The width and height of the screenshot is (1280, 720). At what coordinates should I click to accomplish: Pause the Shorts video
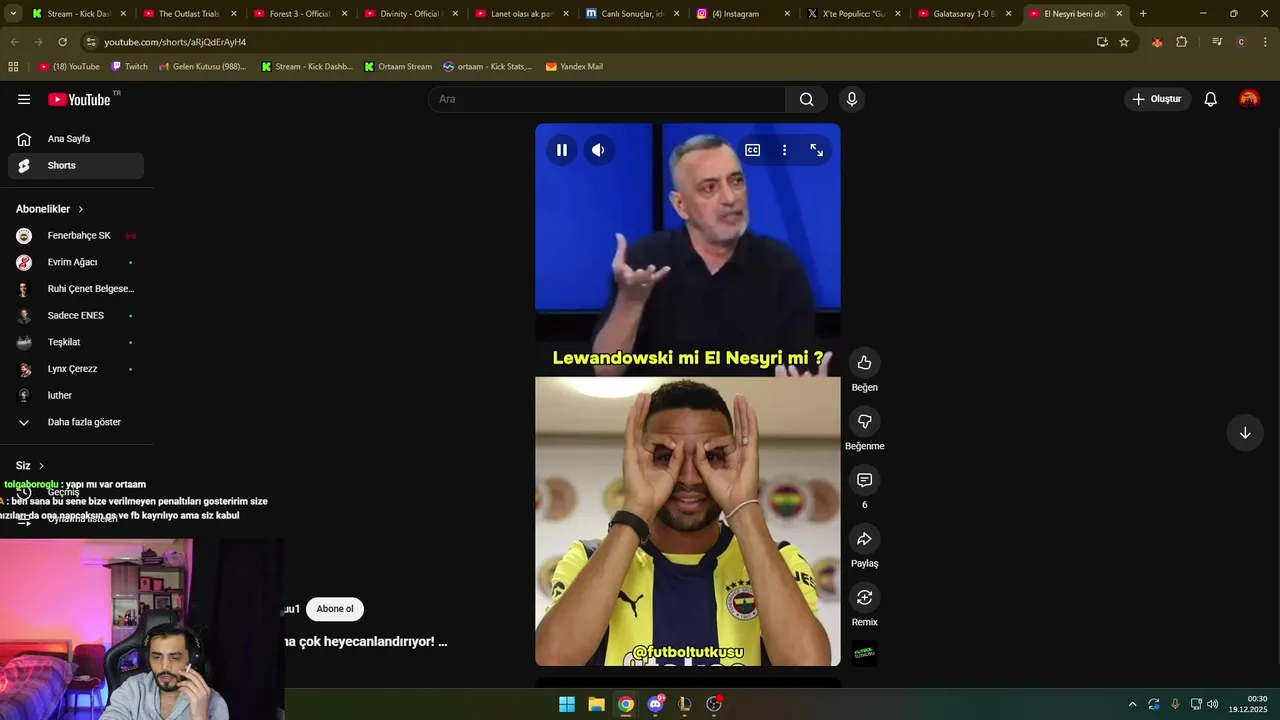tap(562, 150)
